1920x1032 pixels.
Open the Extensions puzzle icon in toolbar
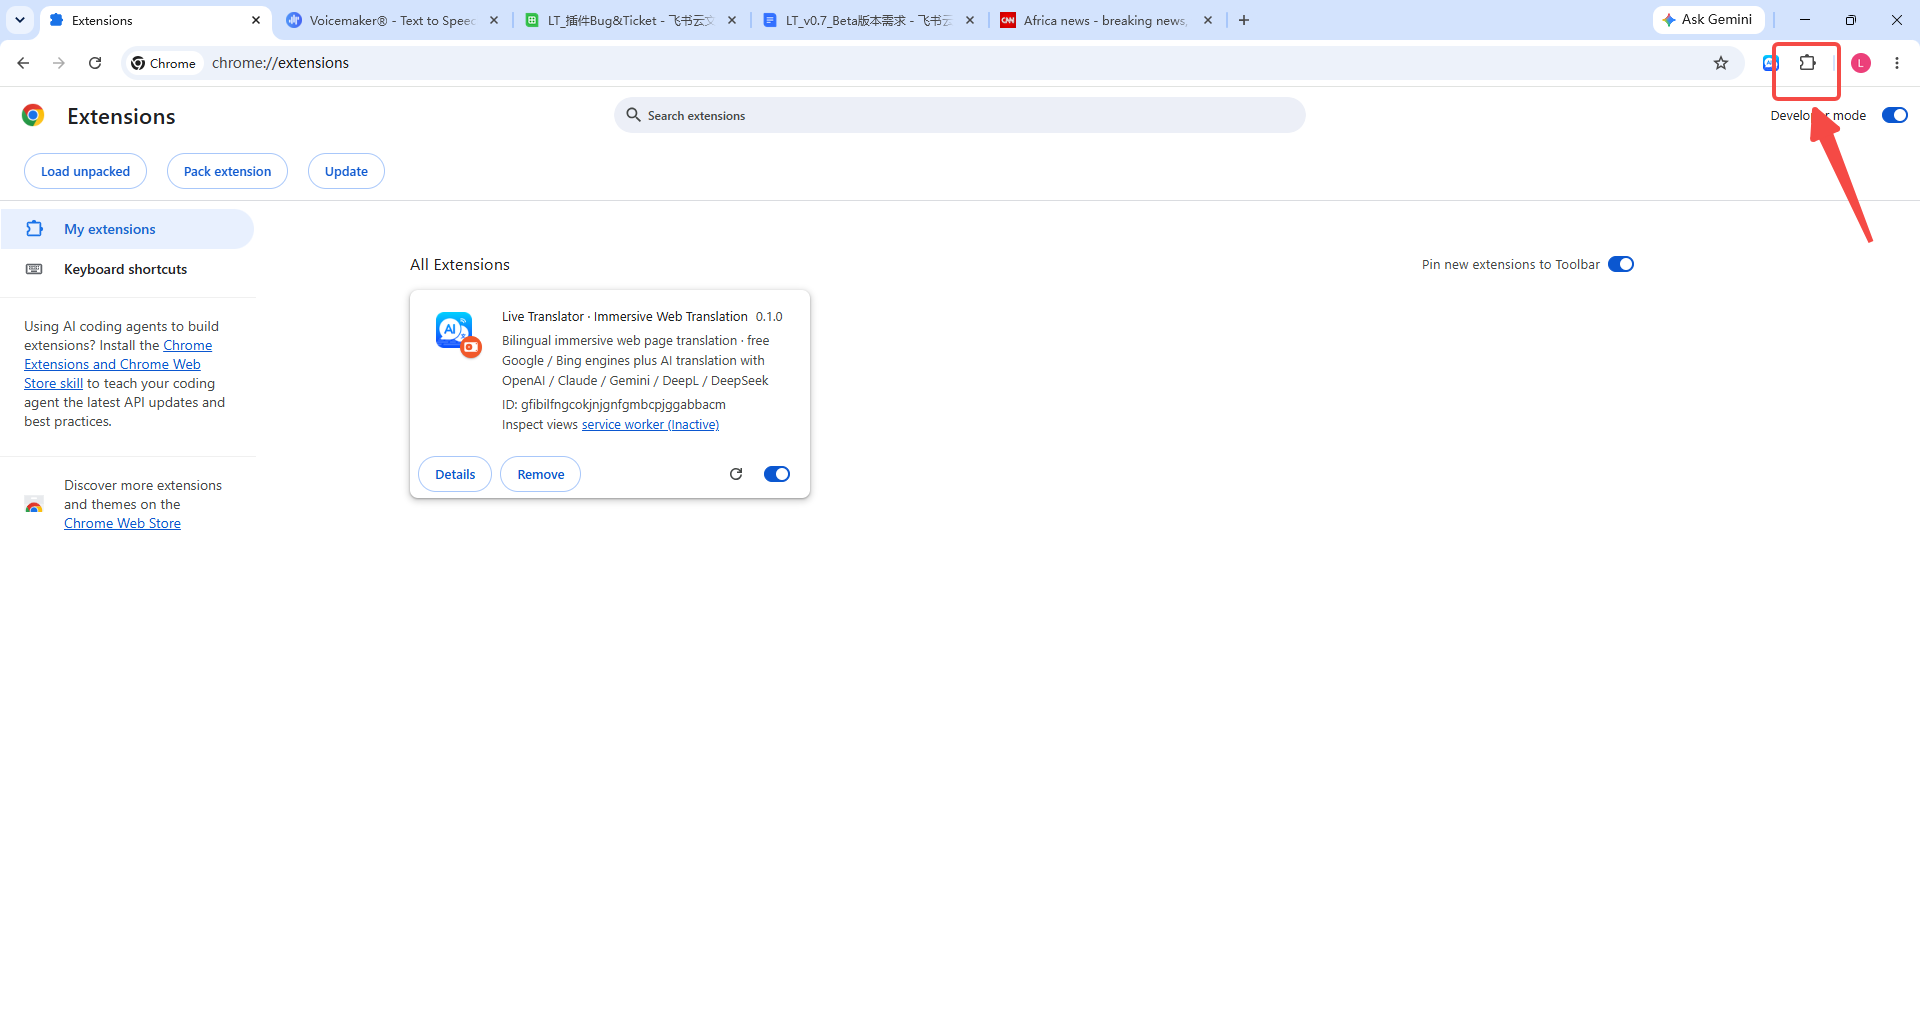pos(1807,63)
